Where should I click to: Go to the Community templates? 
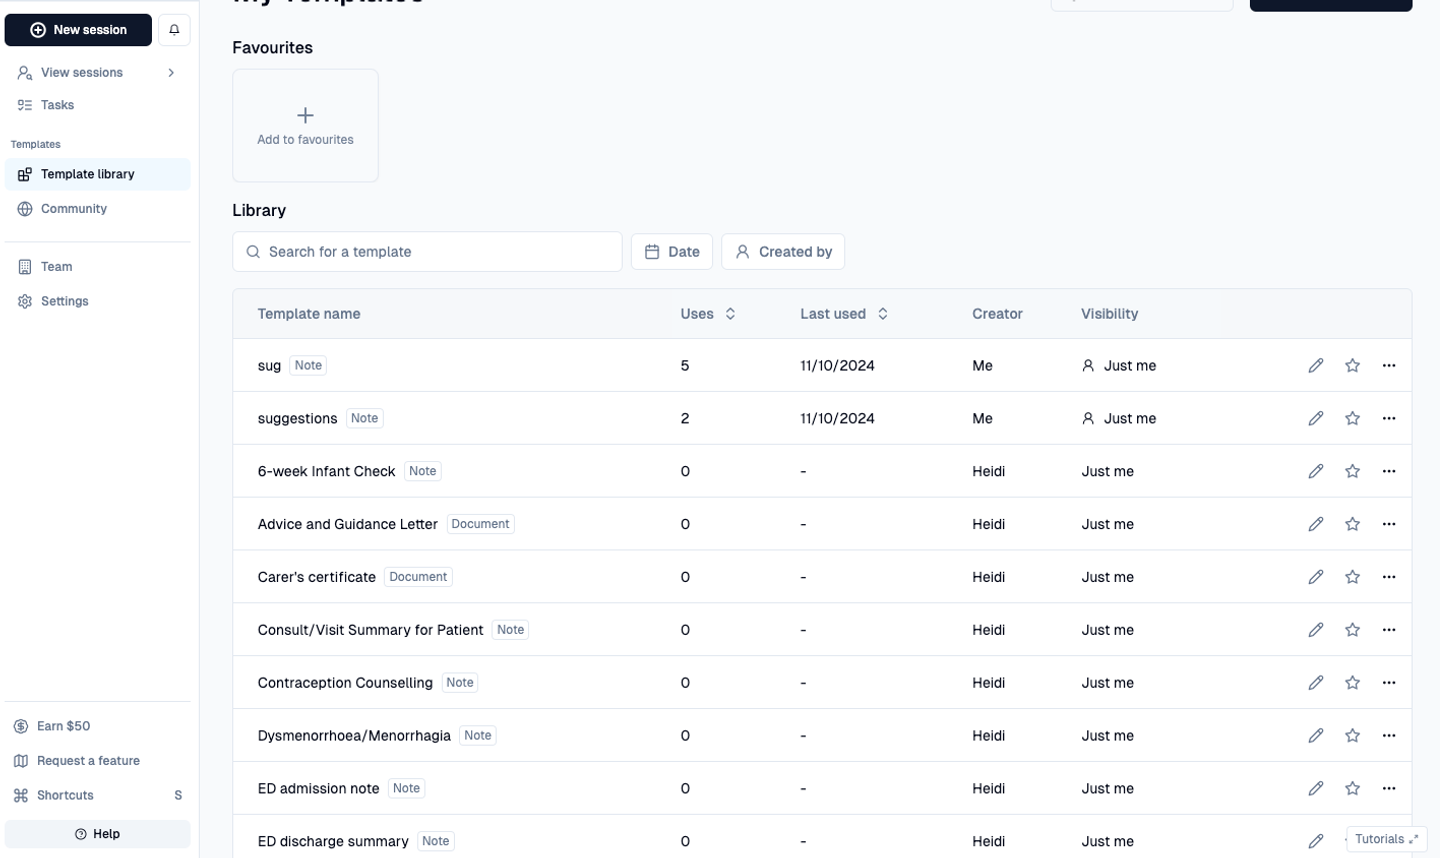coord(73,209)
